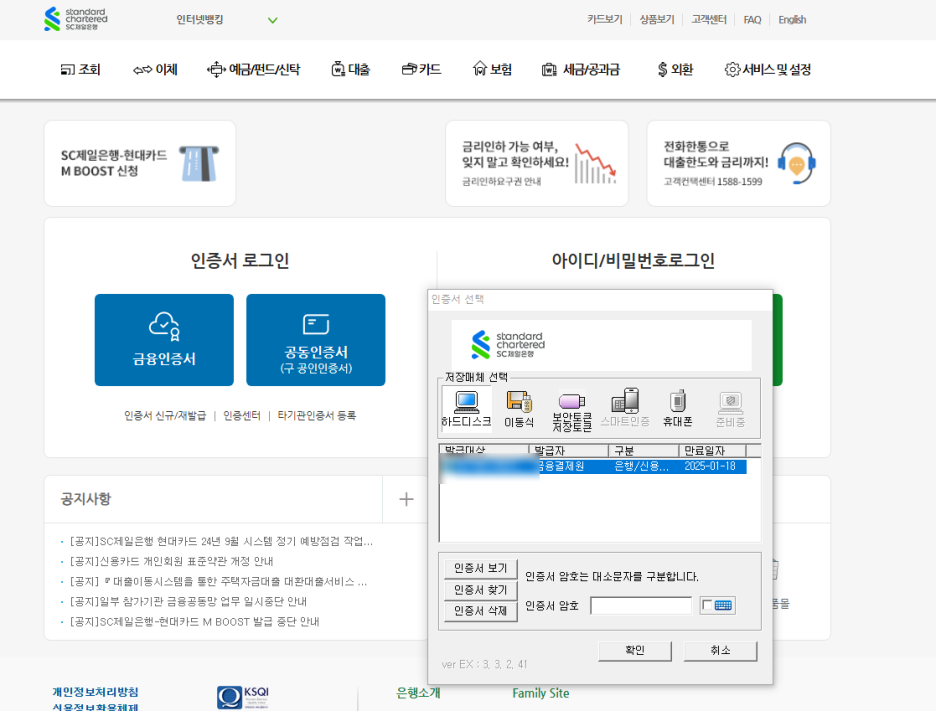Click the 발급대상 column header

click(484, 451)
